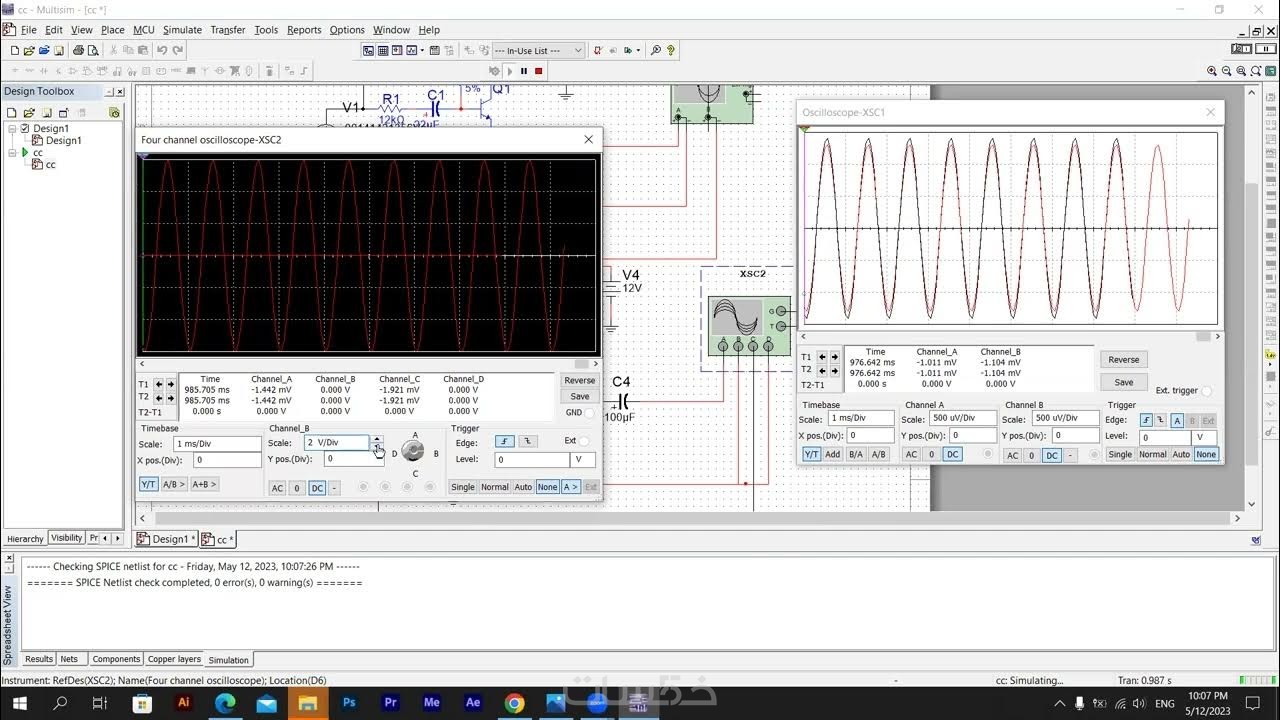Rotate the channel selector knob in XSC2
Viewport: 1280px width, 720px height.
(x=413, y=452)
